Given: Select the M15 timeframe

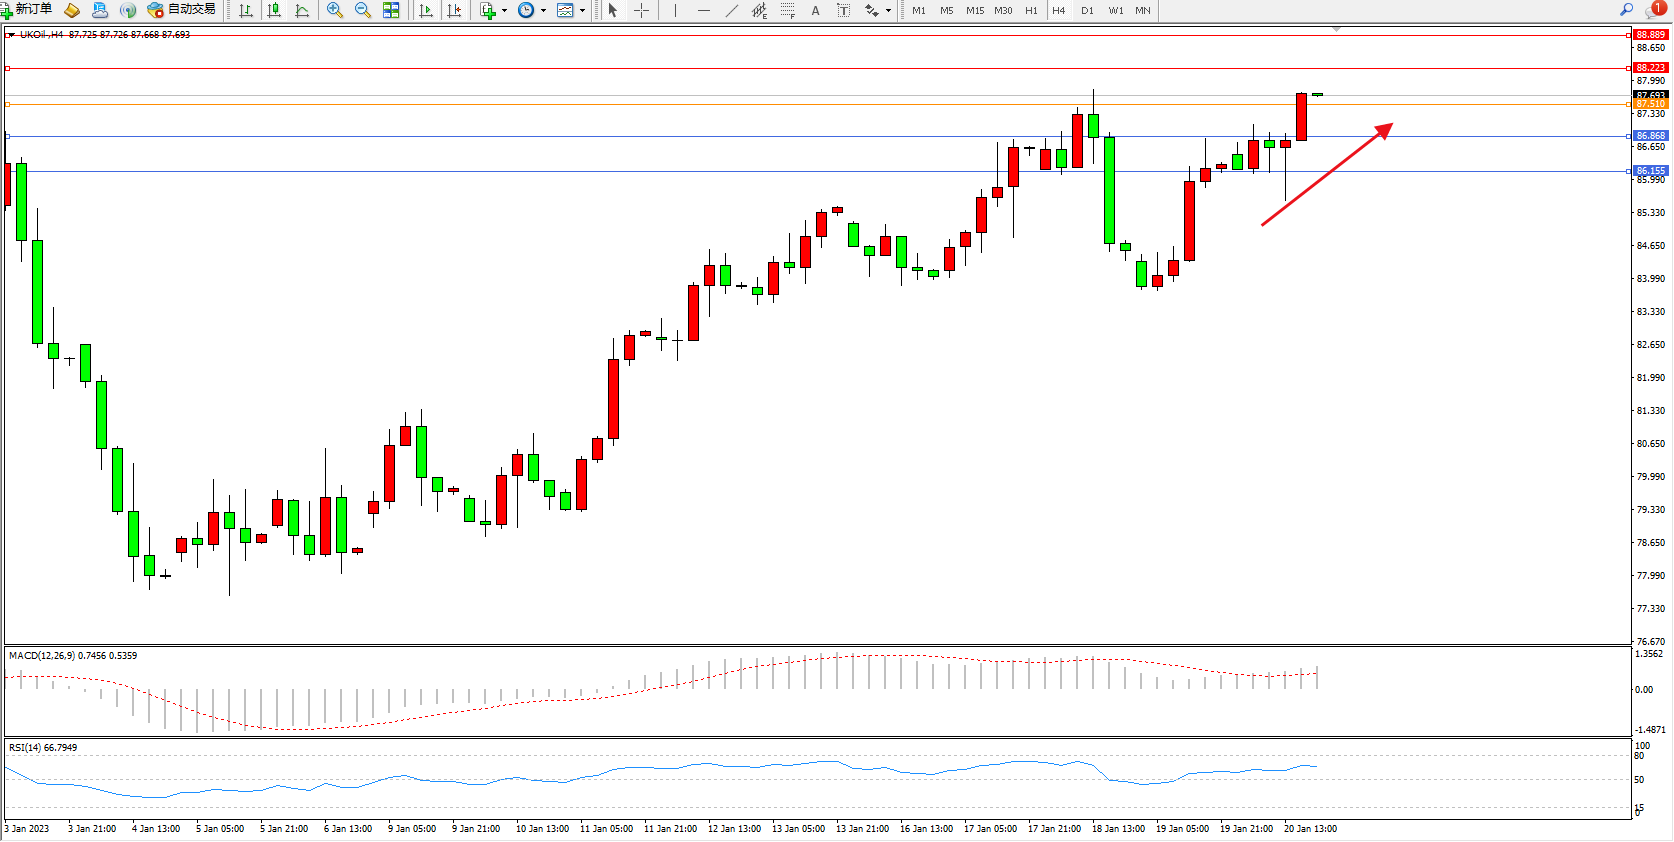Looking at the screenshot, I should 974,10.
